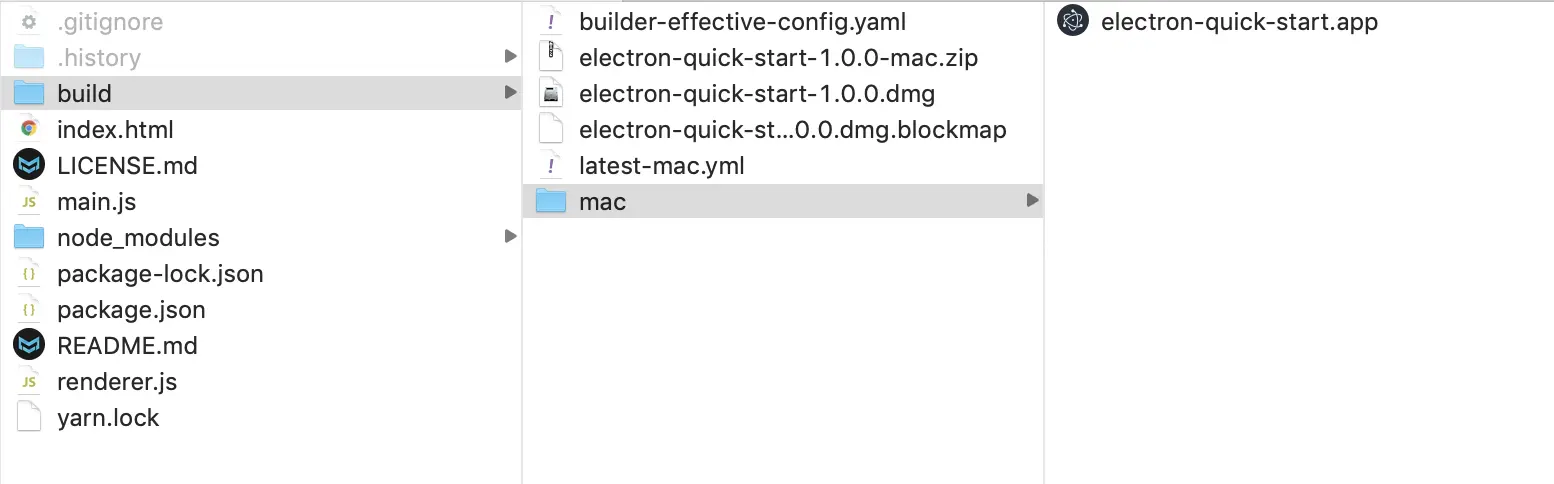Select the latest-mac.yml file name
This screenshot has width=1554, height=484.
coord(661,165)
